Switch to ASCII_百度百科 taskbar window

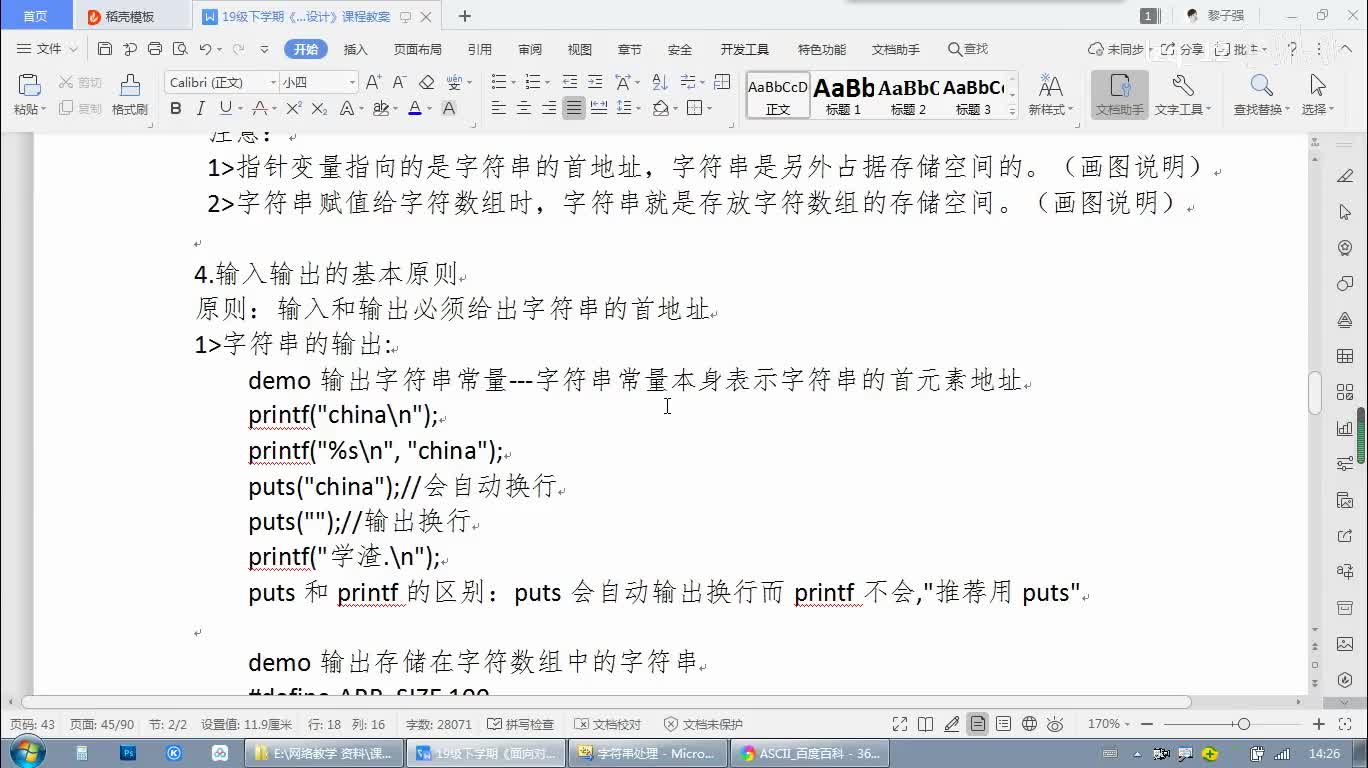[810, 753]
